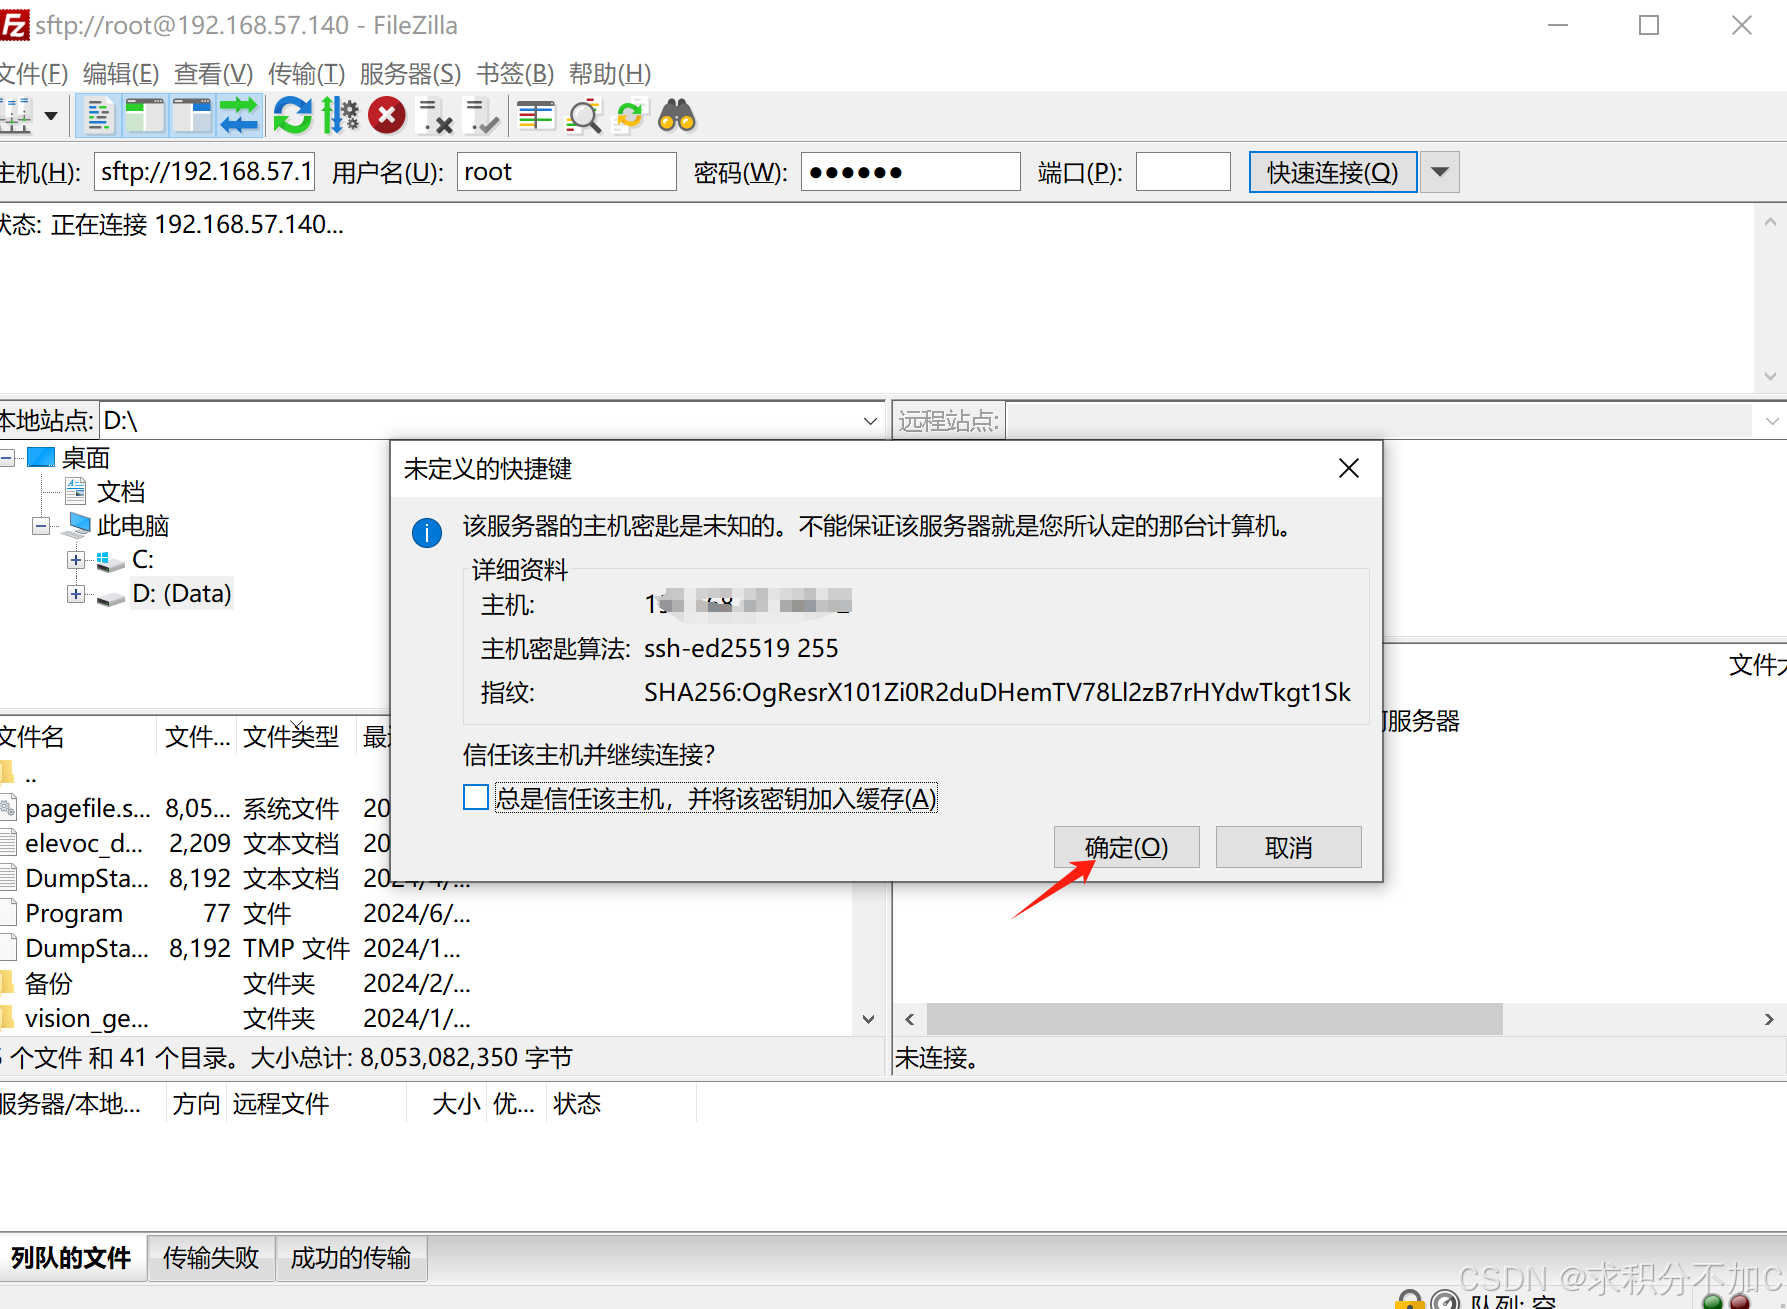Open the Site Manager icon
This screenshot has height=1309, width=1787.
tap(16, 116)
